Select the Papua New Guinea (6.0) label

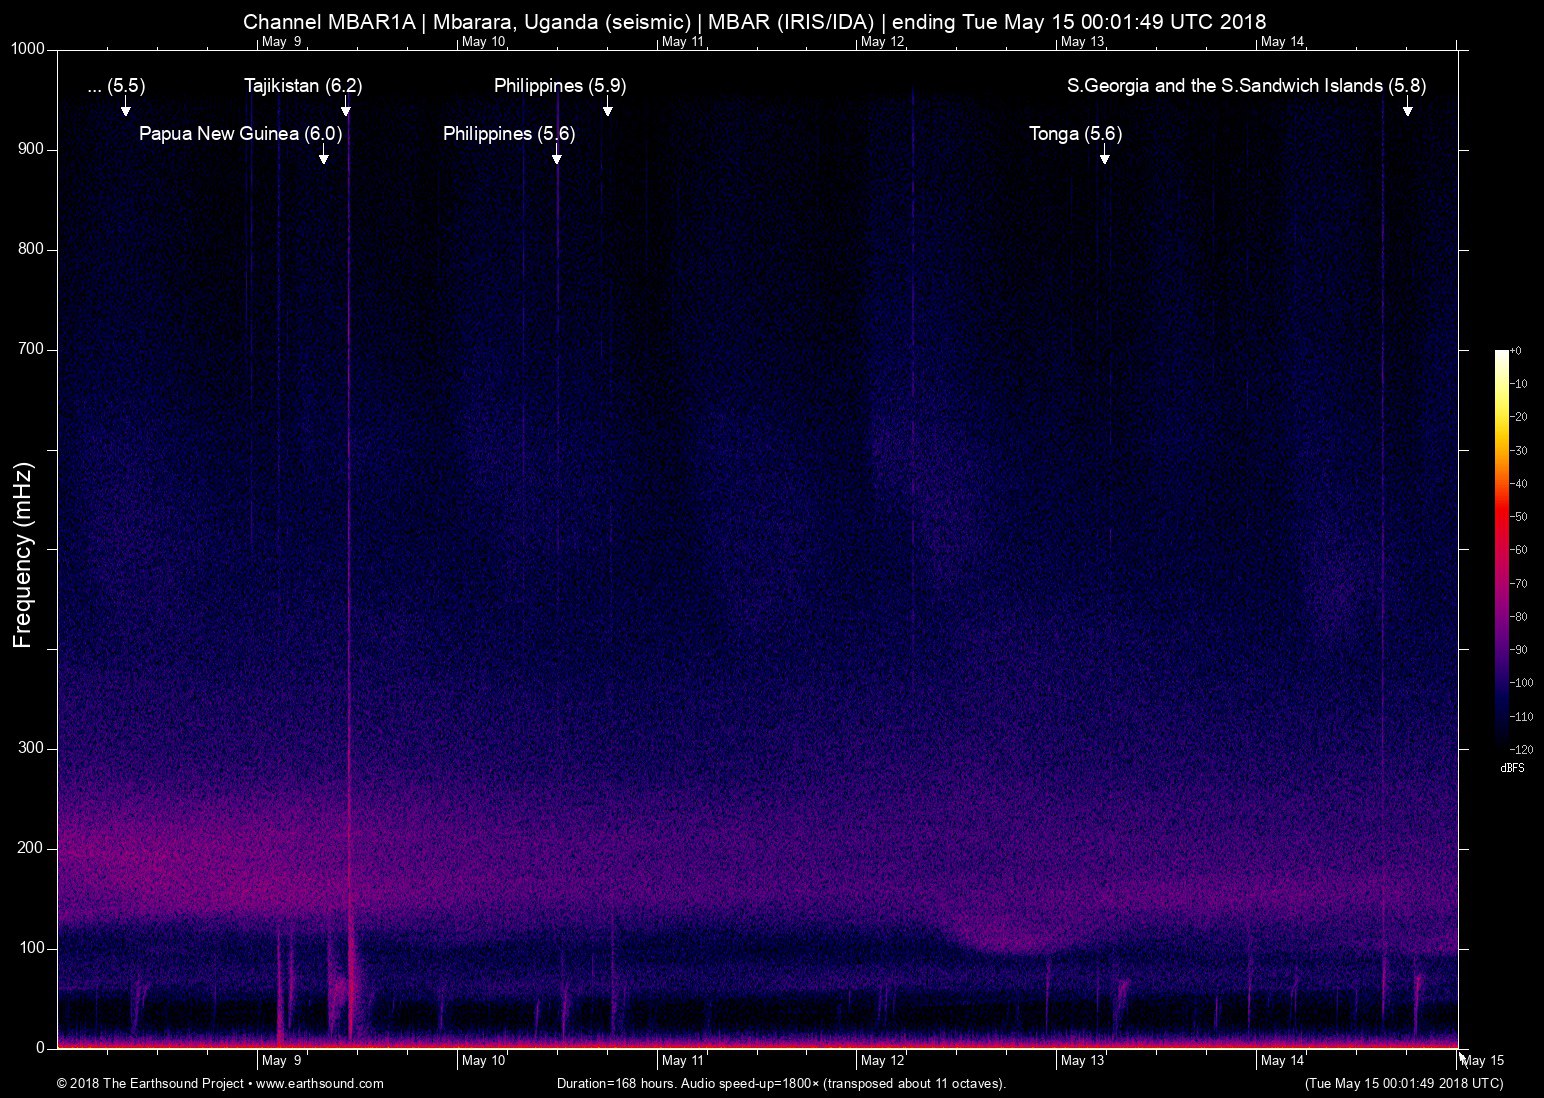point(240,134)
